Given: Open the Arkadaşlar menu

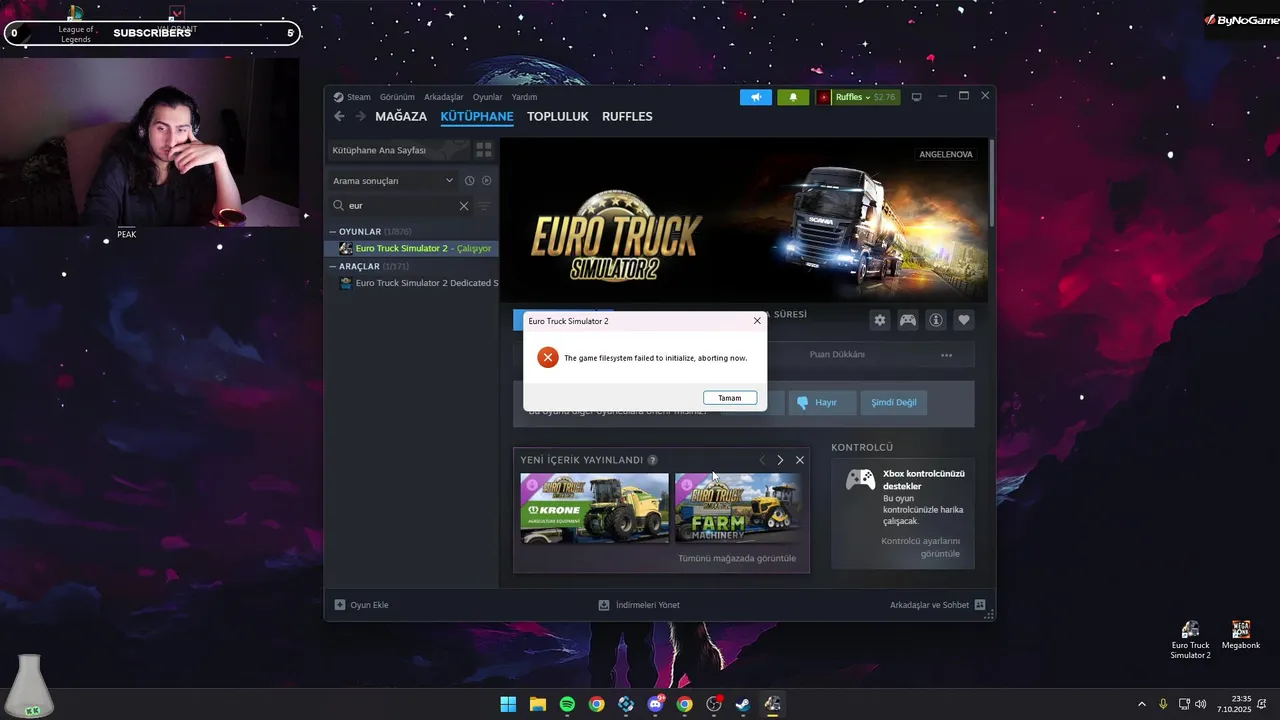Looking at the screenshot, I should 444,97.
